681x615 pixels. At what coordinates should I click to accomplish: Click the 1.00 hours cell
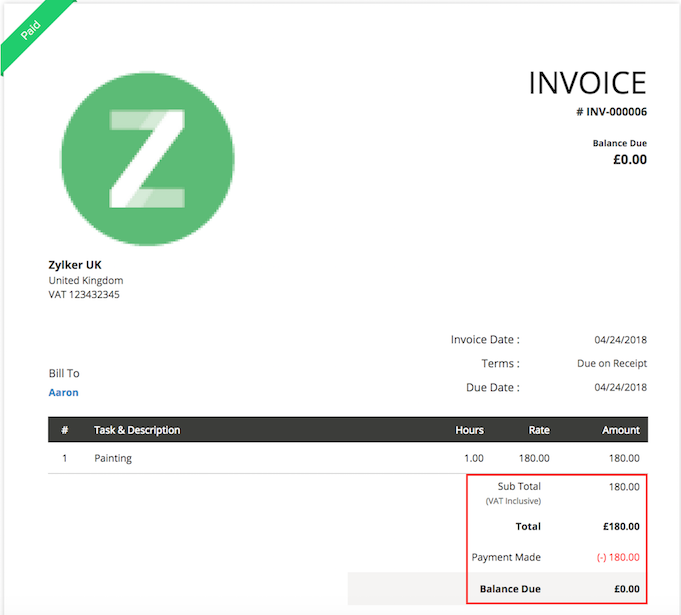tap(473, 458)
